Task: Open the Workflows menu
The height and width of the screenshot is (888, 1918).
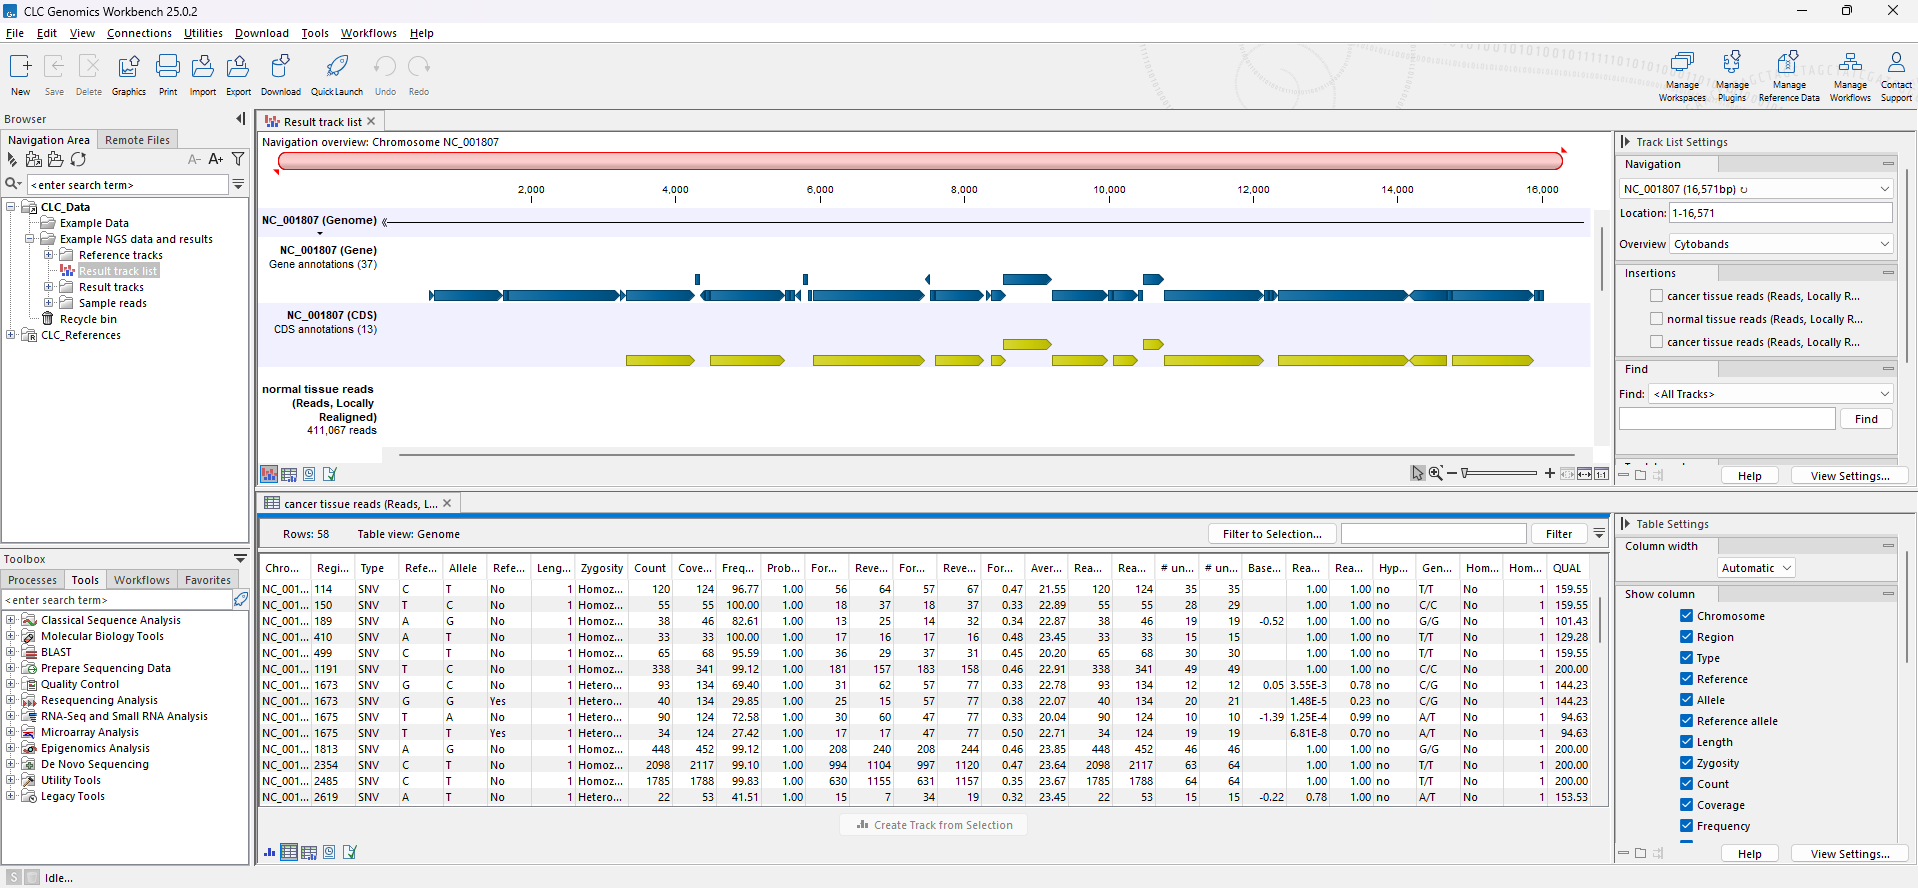Action: pyautogui.click(x=368, y=33)
